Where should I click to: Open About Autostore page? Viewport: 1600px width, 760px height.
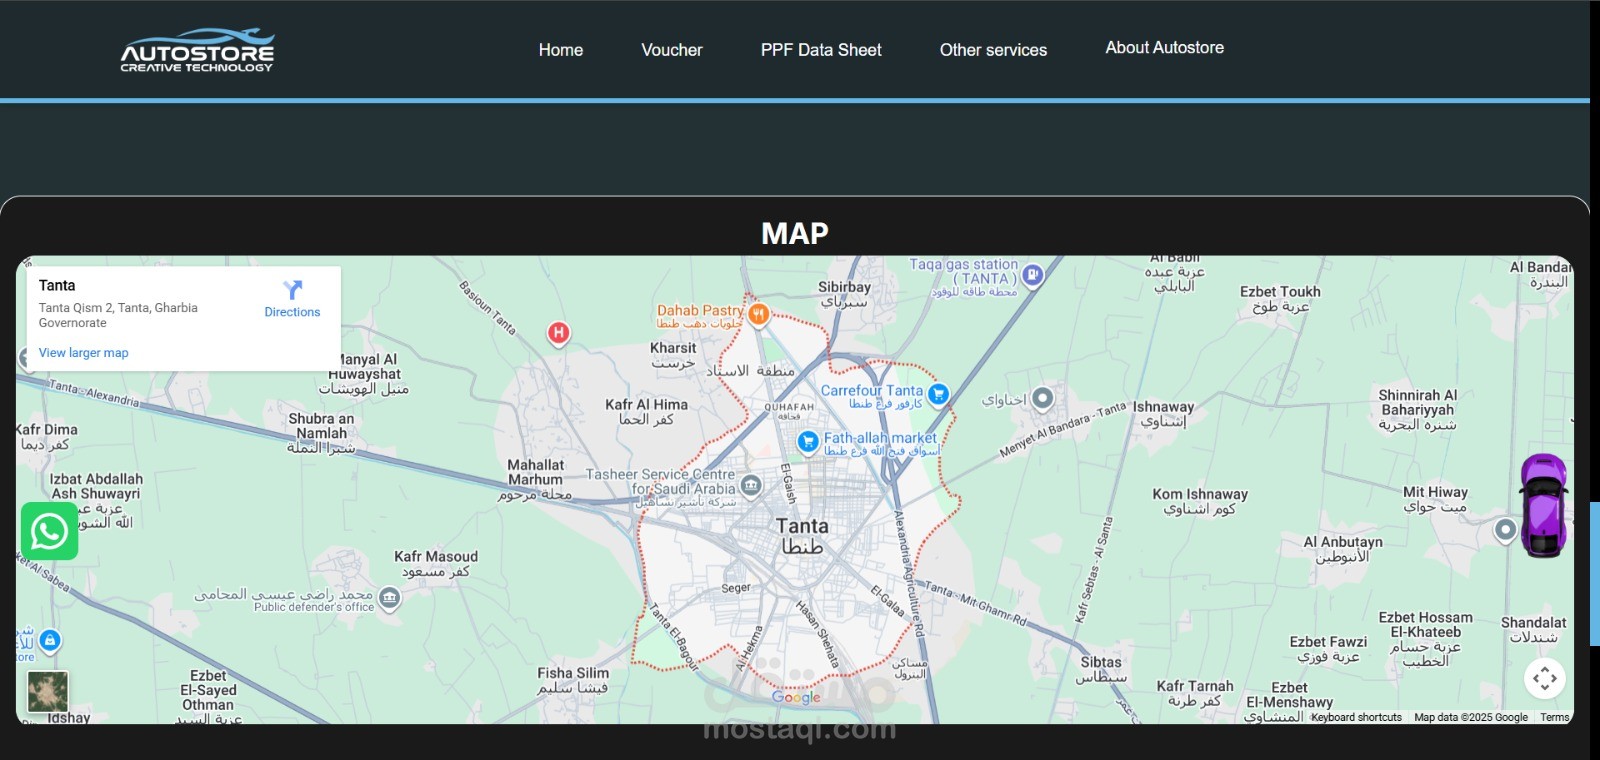pyautogui.click(x=1164, y=47)
